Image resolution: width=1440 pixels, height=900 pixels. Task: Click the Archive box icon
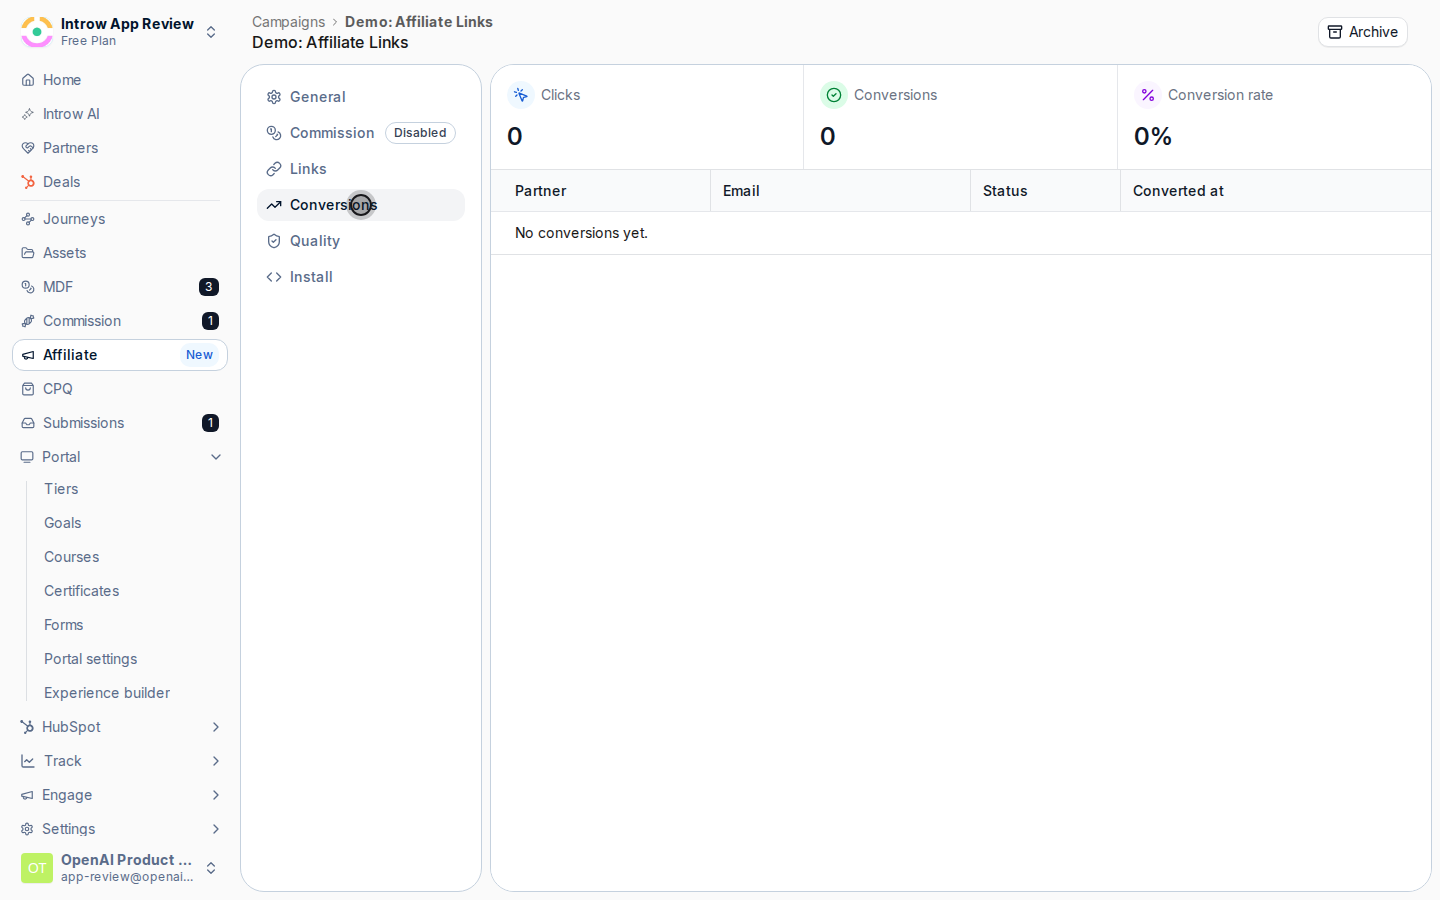coord(1335,32)
